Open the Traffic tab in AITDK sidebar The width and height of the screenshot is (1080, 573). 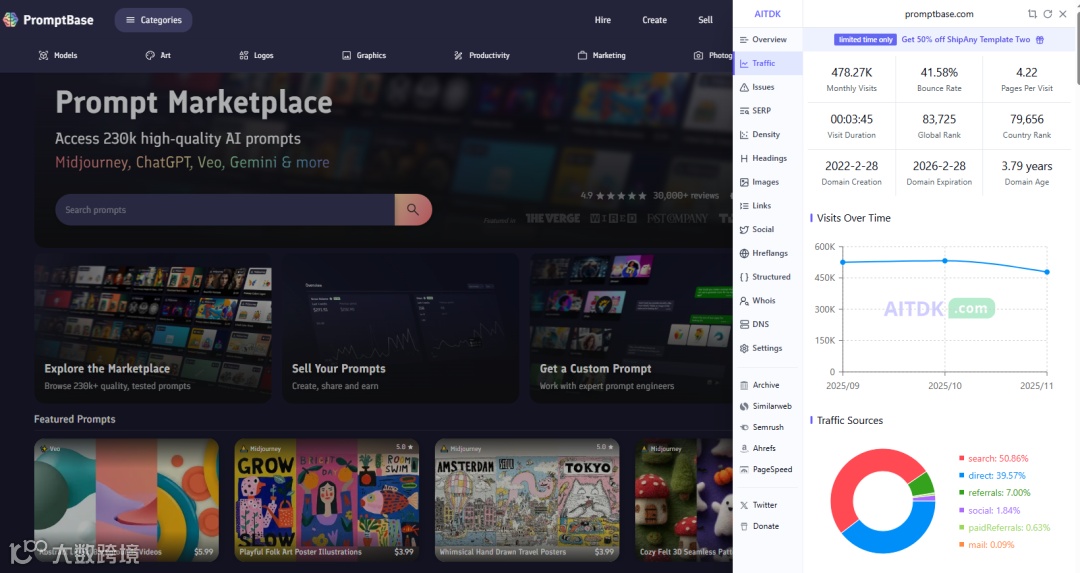click(x=768, y=63)
